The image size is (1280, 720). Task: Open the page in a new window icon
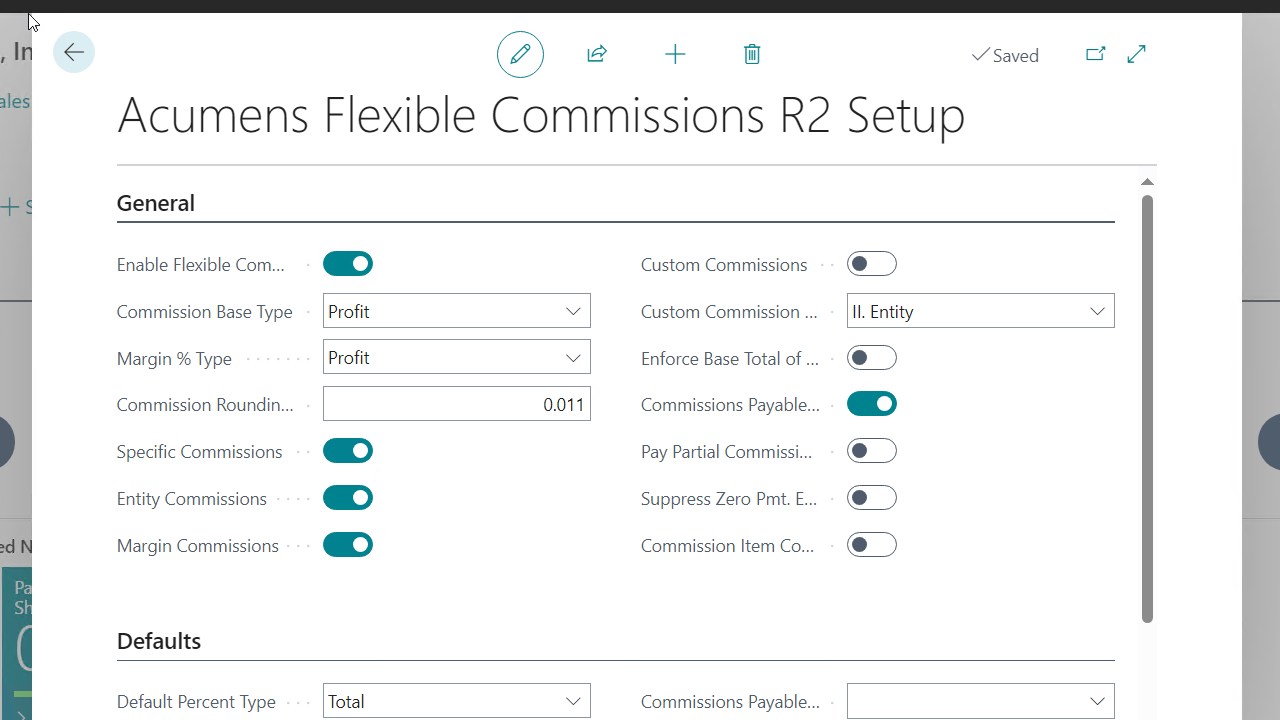tap(1096, 54)
